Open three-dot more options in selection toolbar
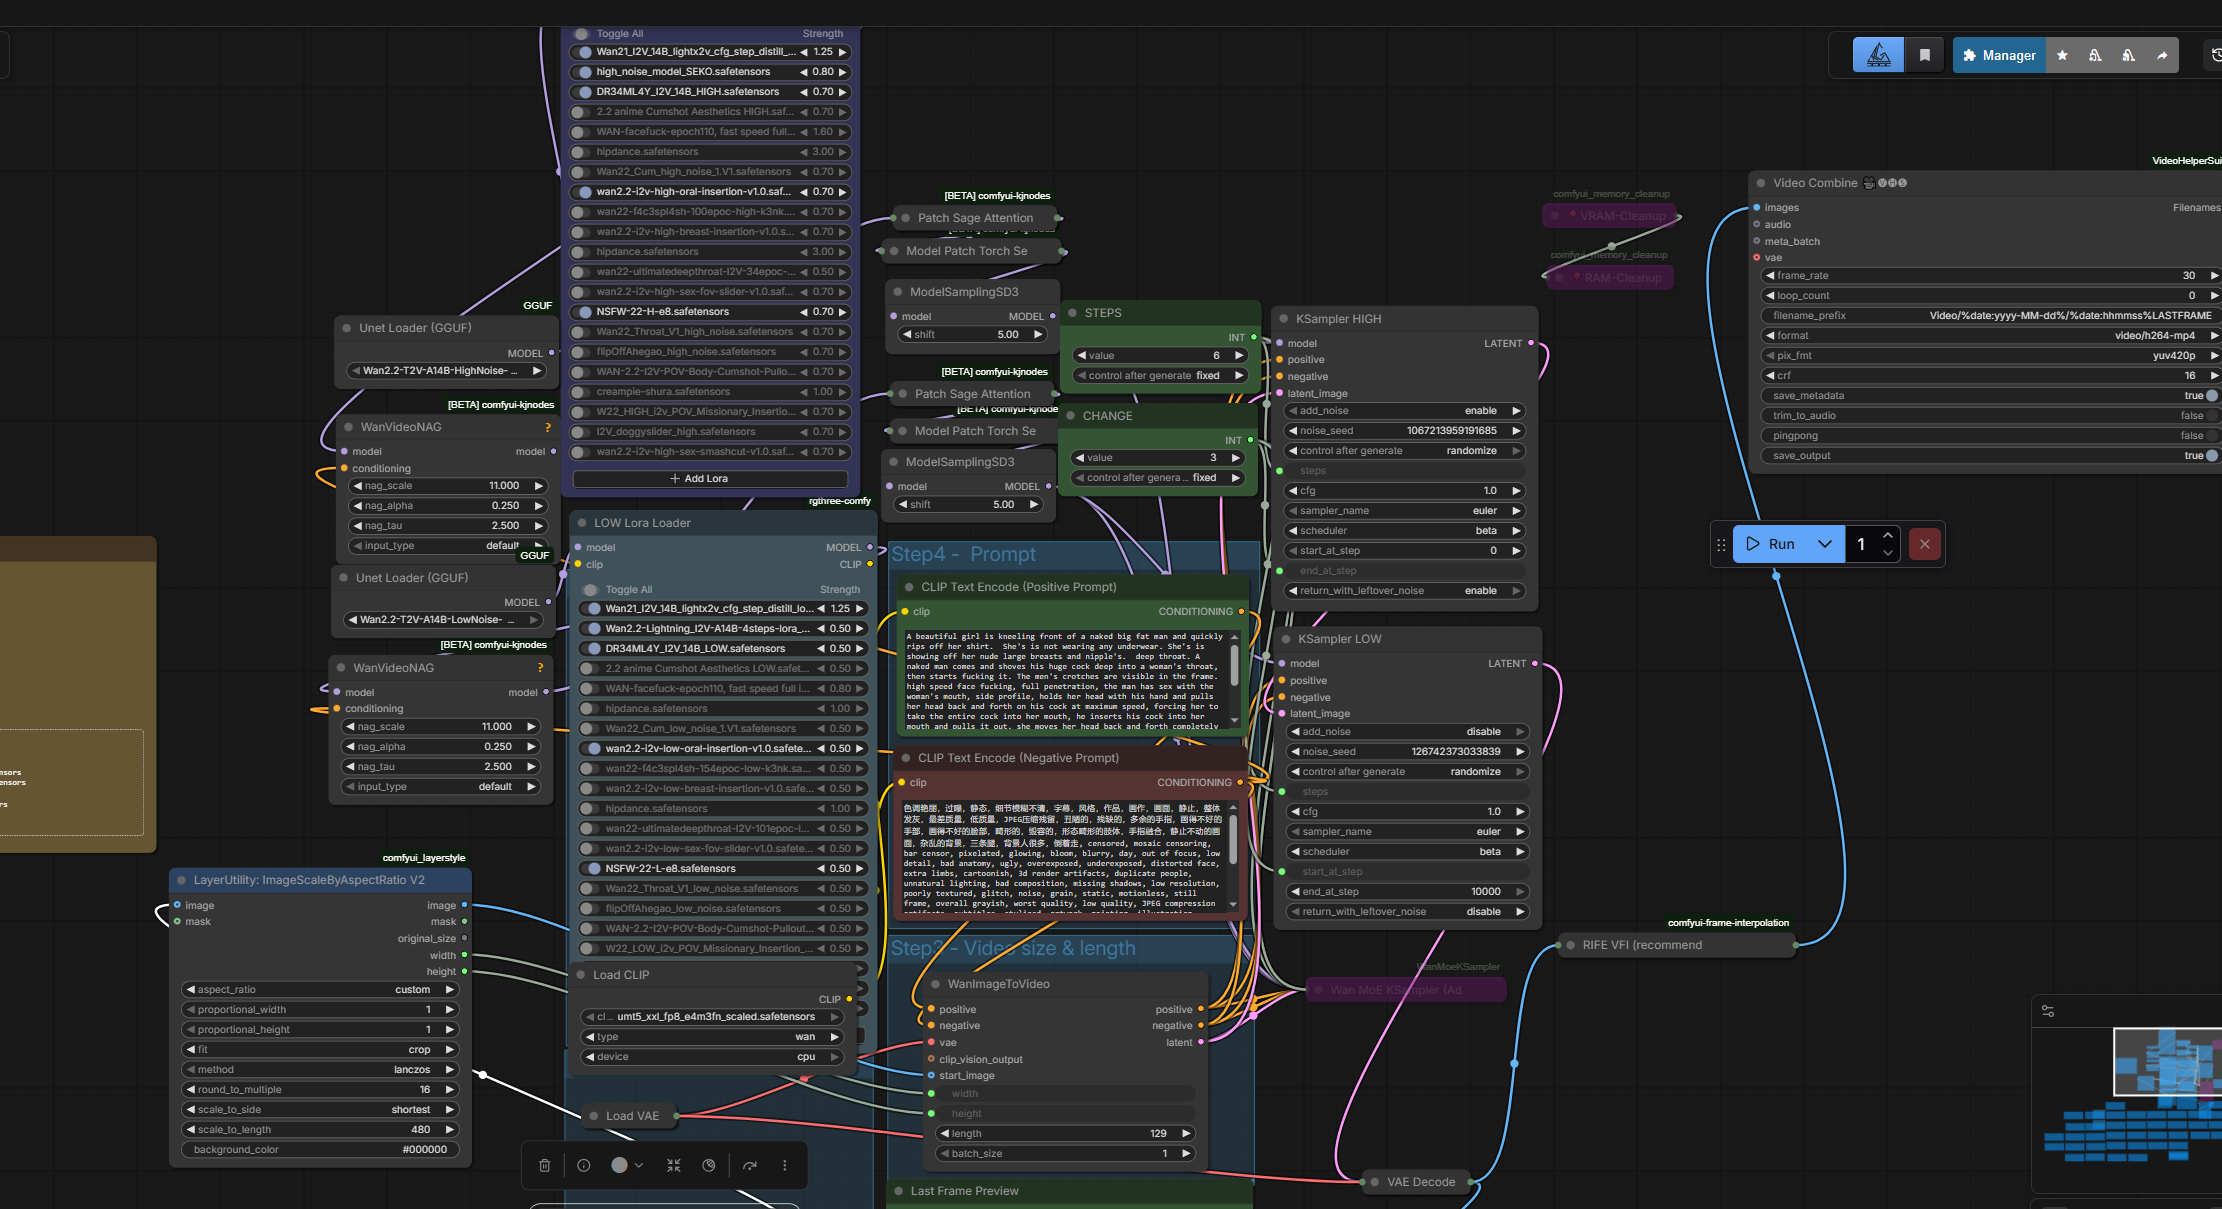The image size is (2222, 1209). click(785, 1165)
